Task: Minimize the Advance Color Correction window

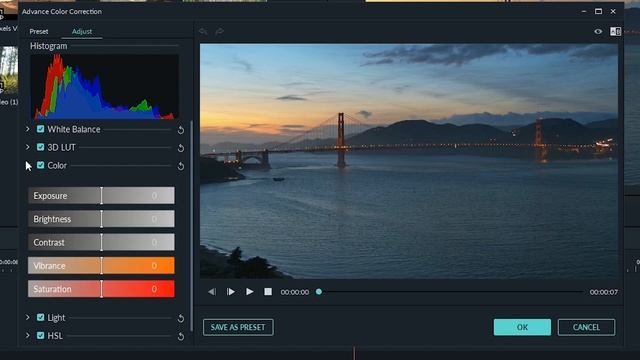Action: [584, 11]
